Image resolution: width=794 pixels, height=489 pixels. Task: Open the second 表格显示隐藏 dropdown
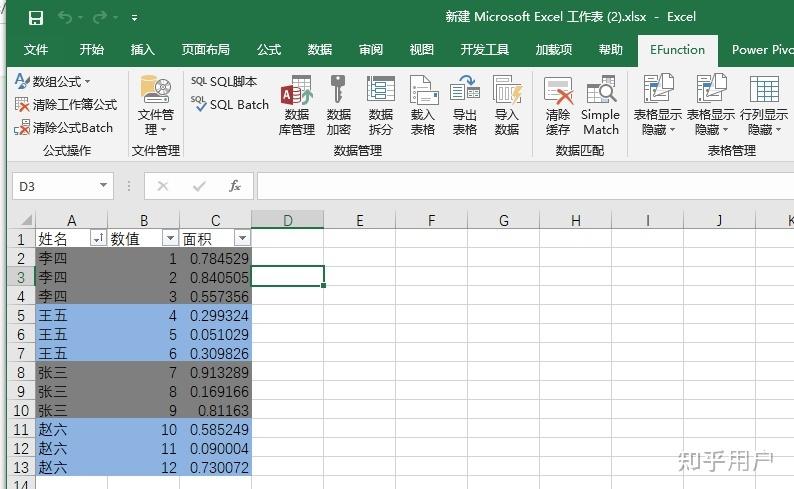click(710, 106)
